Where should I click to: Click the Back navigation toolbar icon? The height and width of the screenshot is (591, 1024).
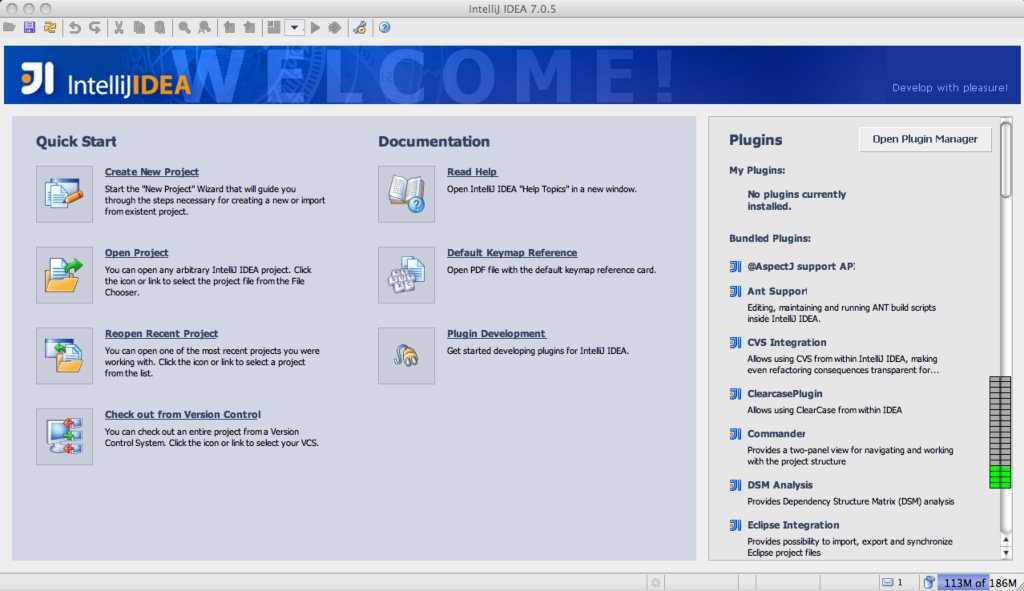229,27
